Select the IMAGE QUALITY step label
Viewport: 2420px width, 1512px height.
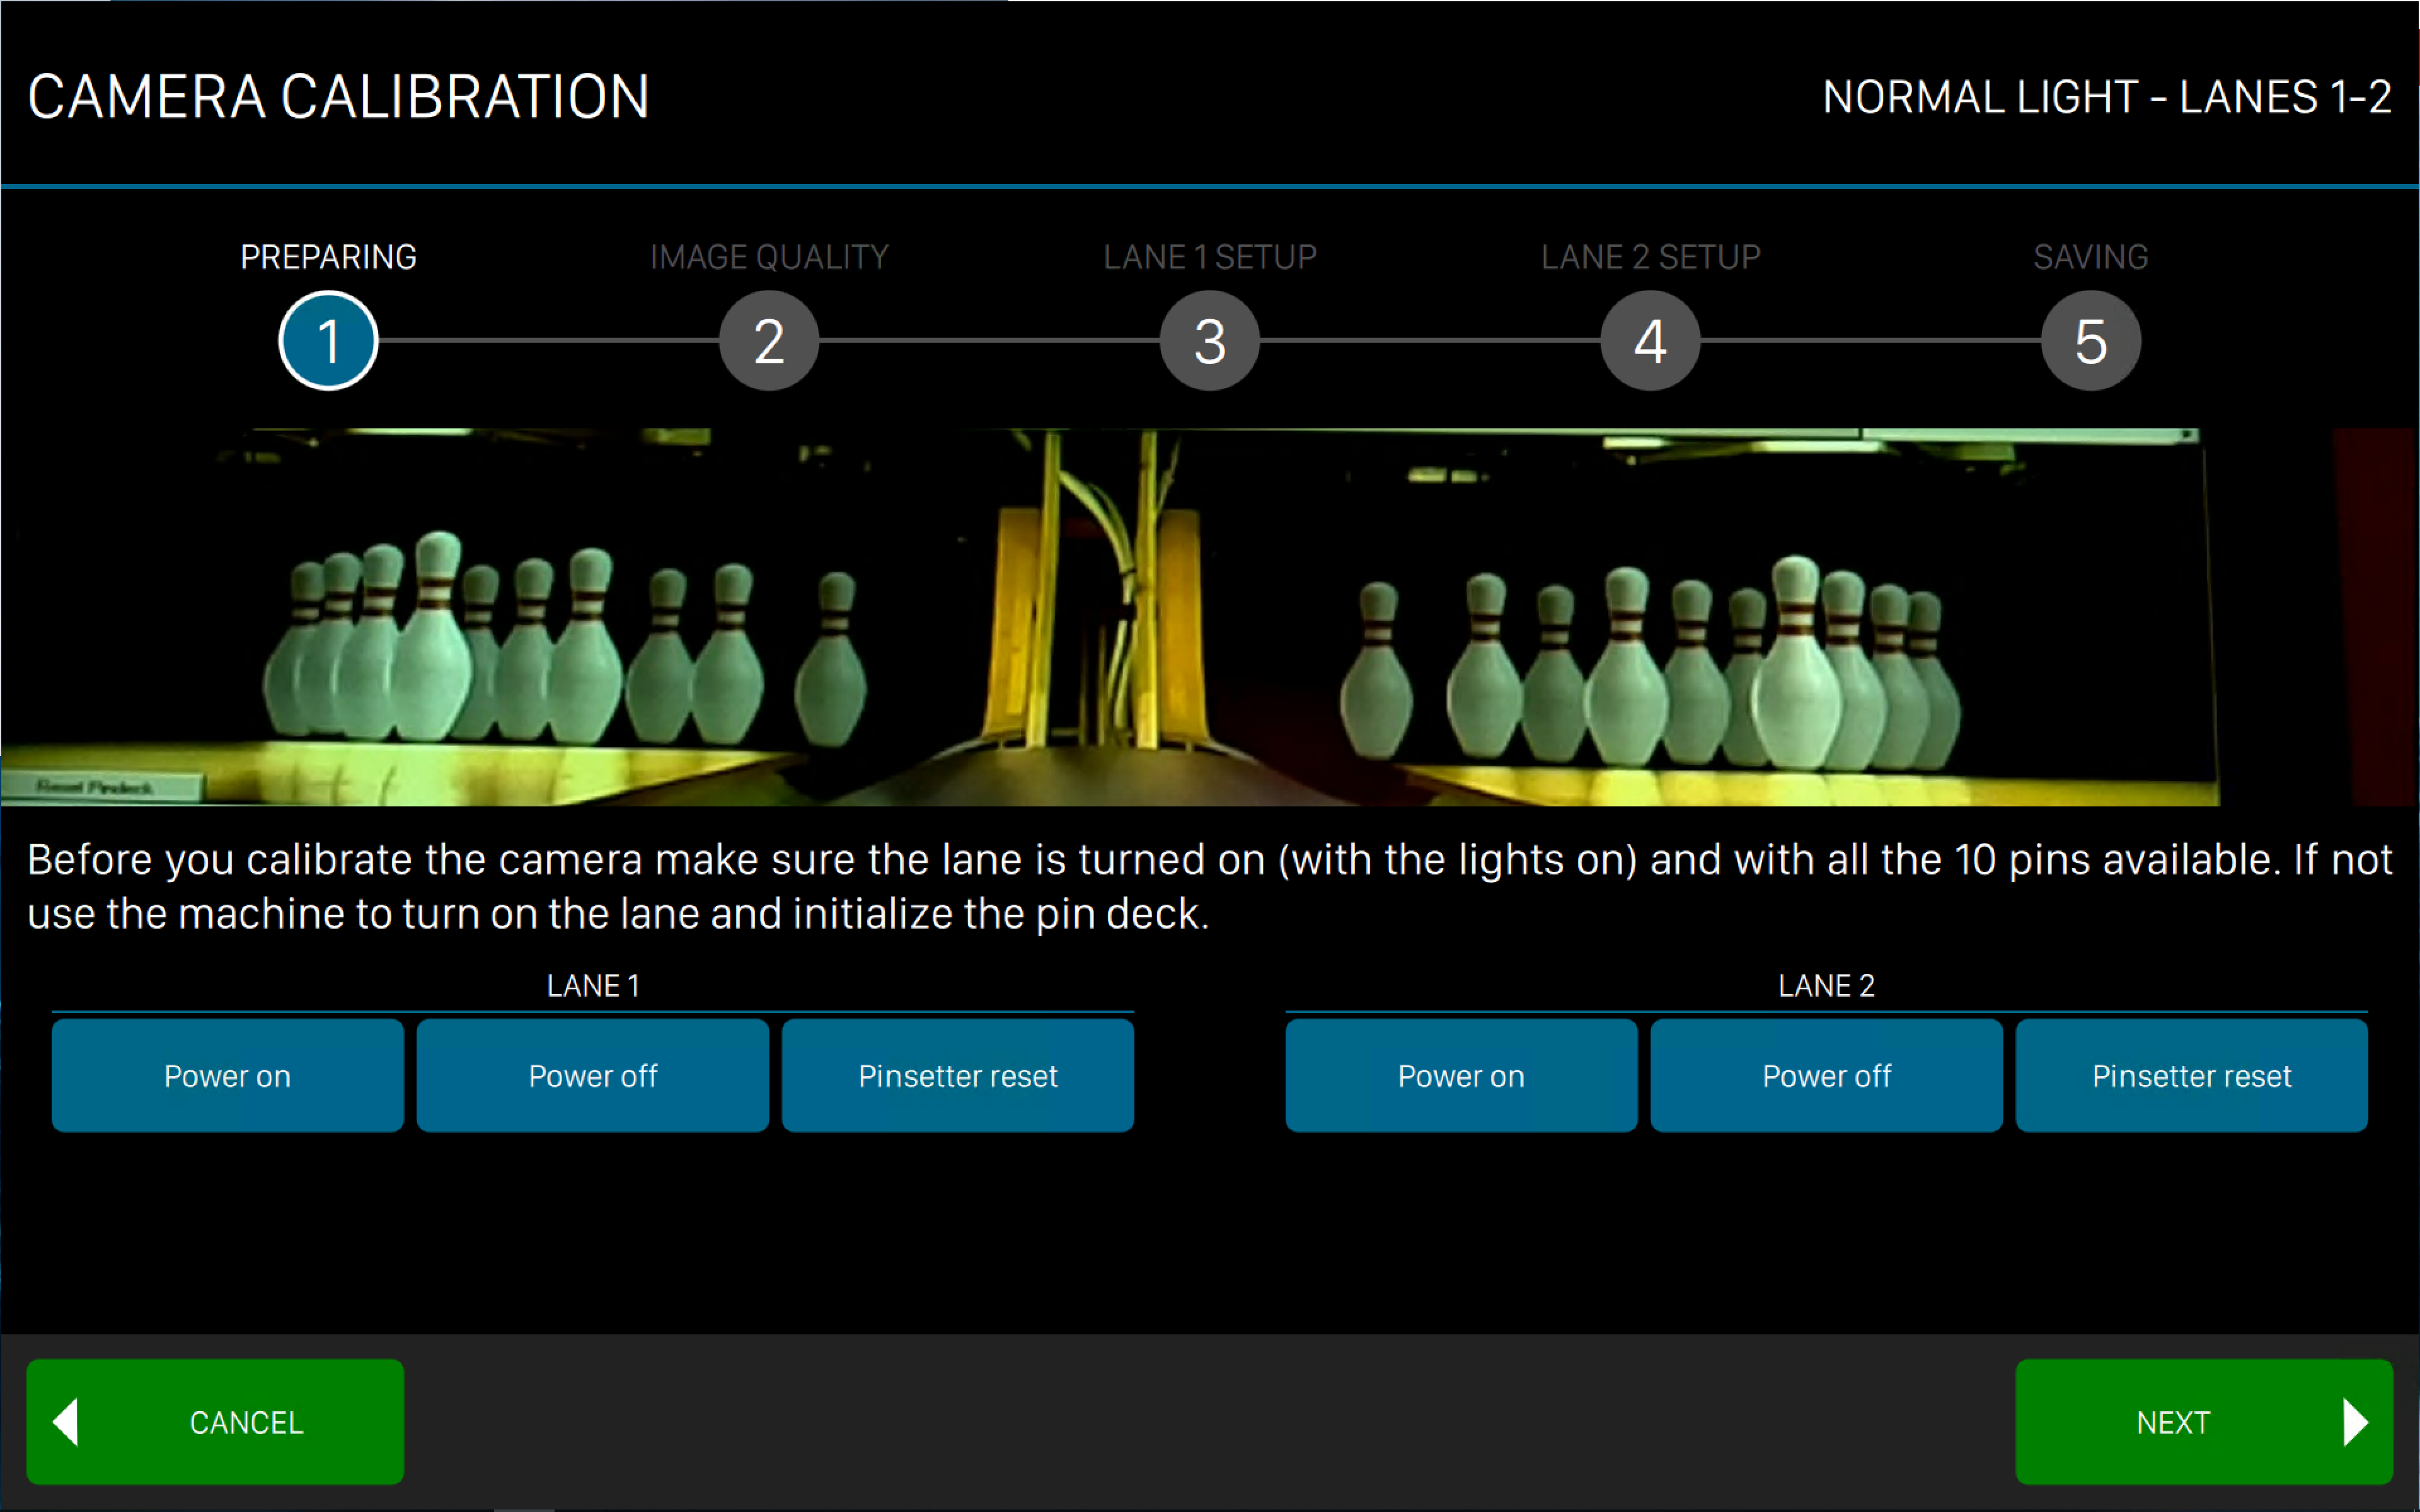coord(769,257)
